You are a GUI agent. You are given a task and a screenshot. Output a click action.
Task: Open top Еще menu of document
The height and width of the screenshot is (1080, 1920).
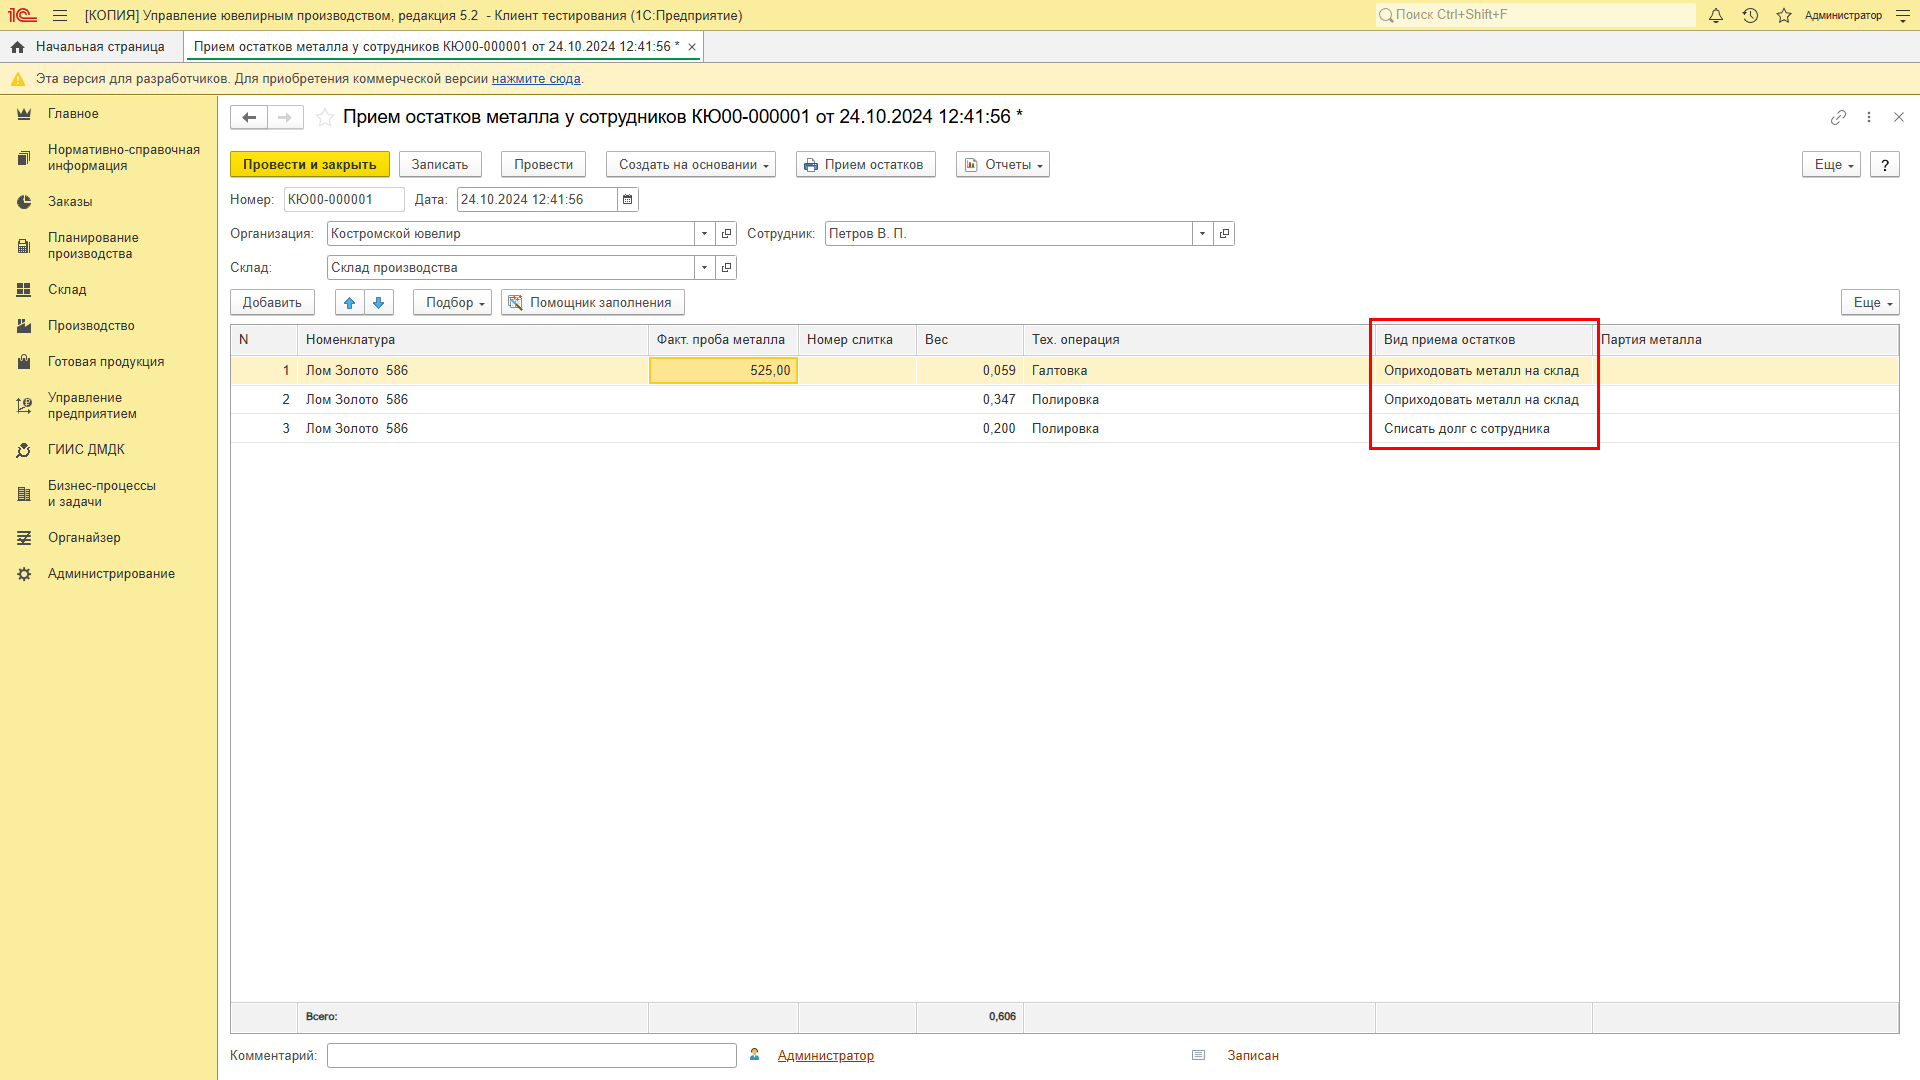(x=1831, y=165)
